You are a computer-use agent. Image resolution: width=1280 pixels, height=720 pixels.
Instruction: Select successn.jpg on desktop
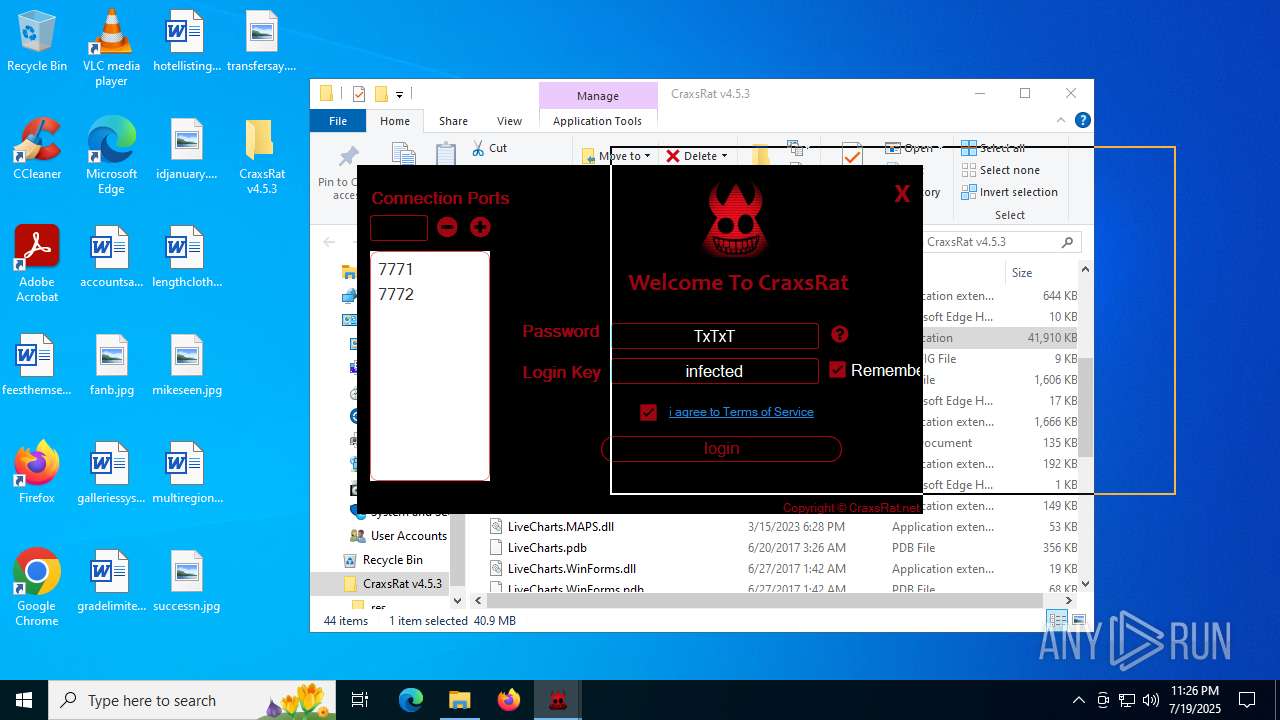click(x=186, y=582)
